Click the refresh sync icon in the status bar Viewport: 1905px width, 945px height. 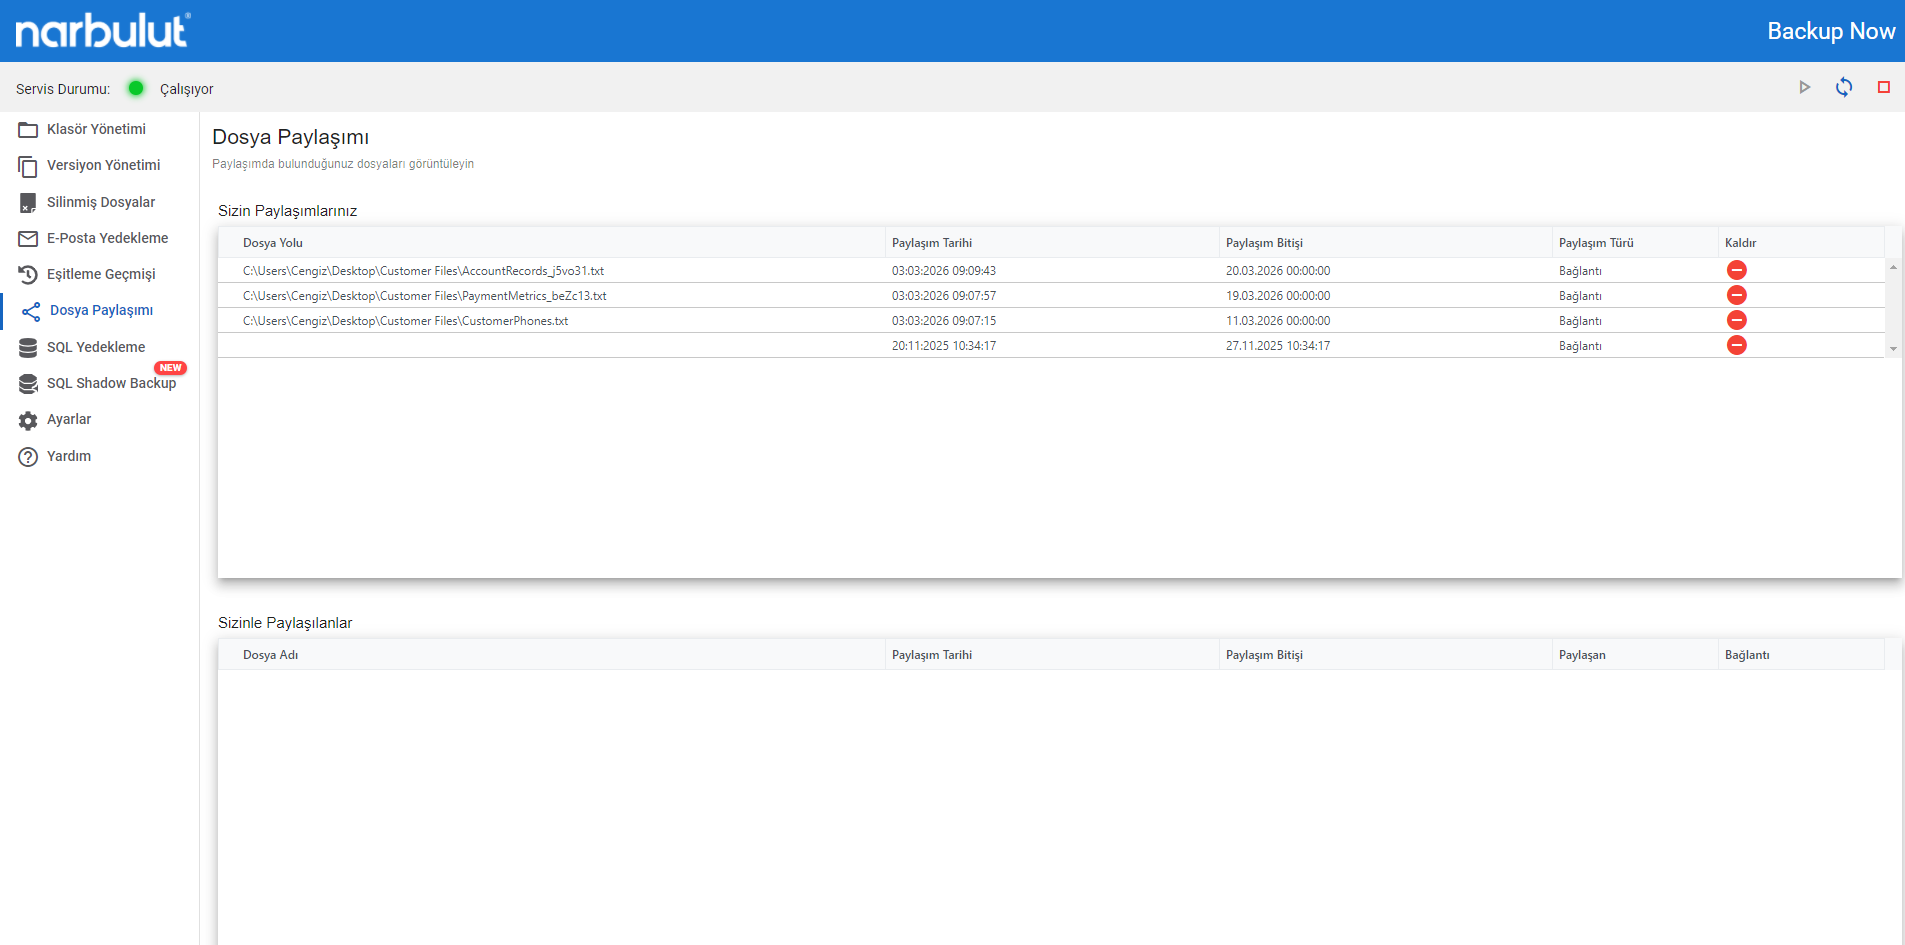coord(1844,87)
